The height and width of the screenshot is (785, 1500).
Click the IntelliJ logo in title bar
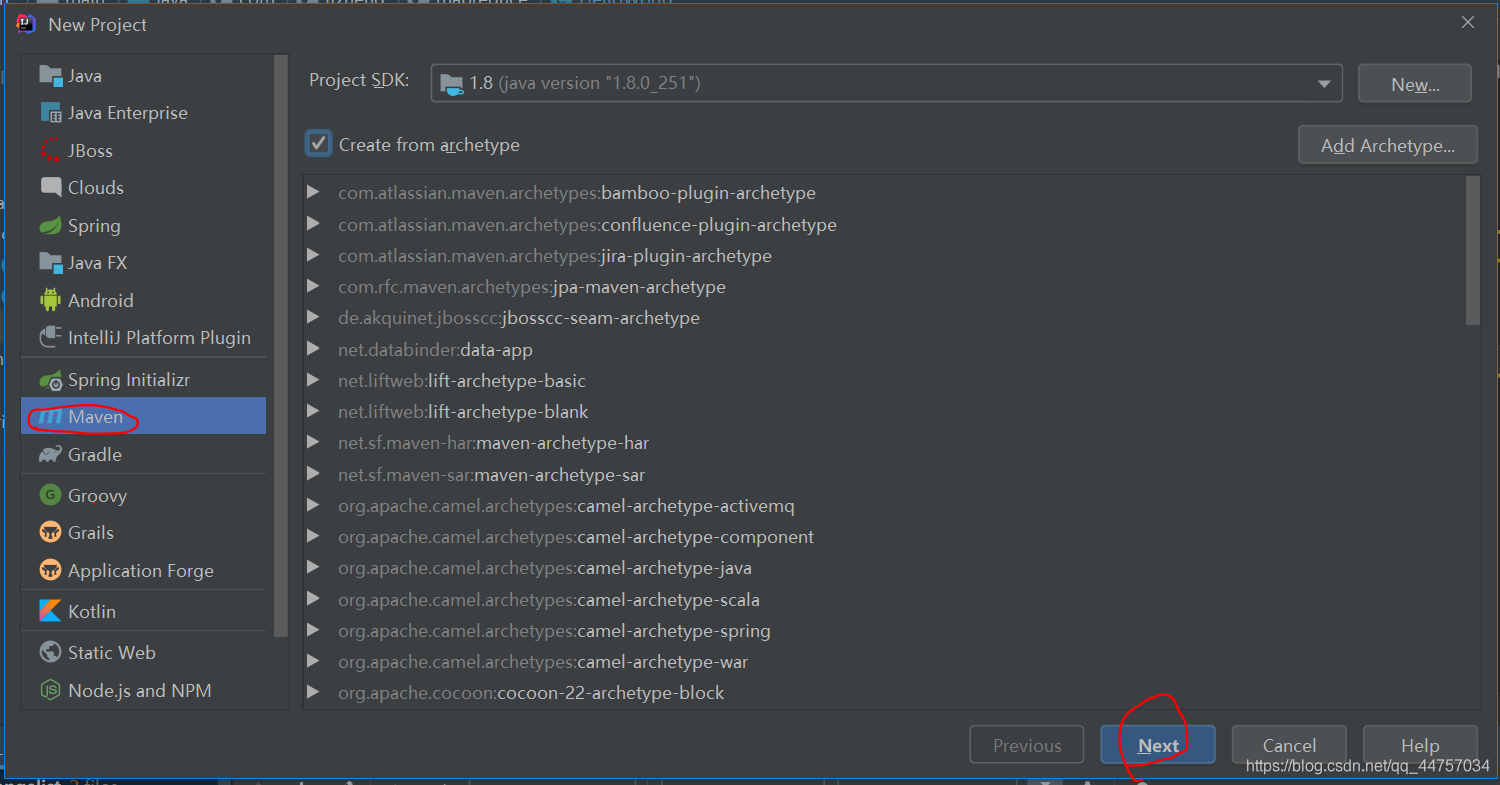pos(26,24)
